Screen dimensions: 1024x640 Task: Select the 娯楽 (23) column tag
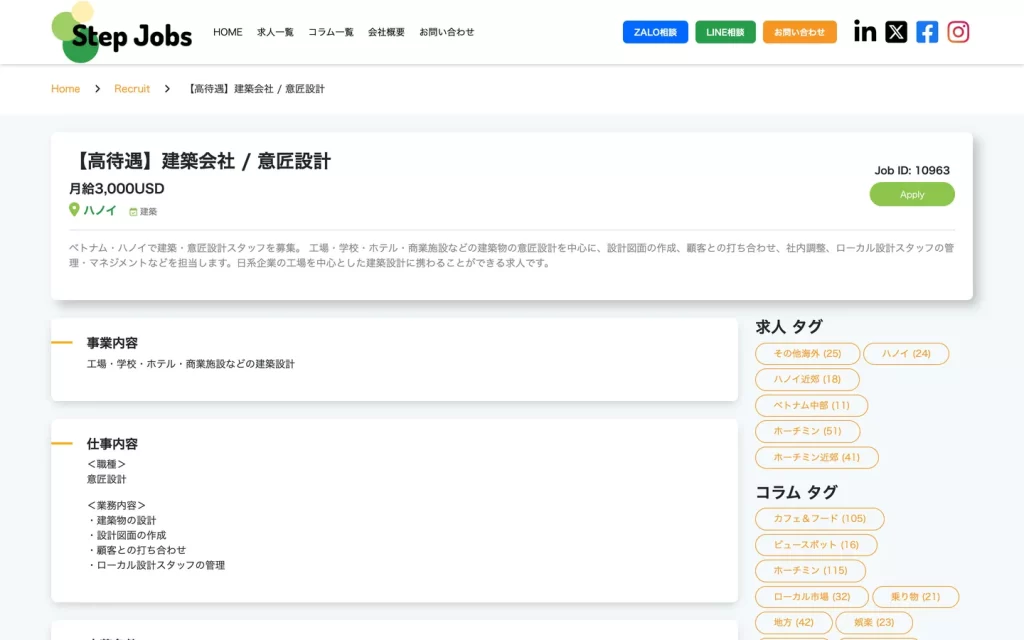[874, 622]
